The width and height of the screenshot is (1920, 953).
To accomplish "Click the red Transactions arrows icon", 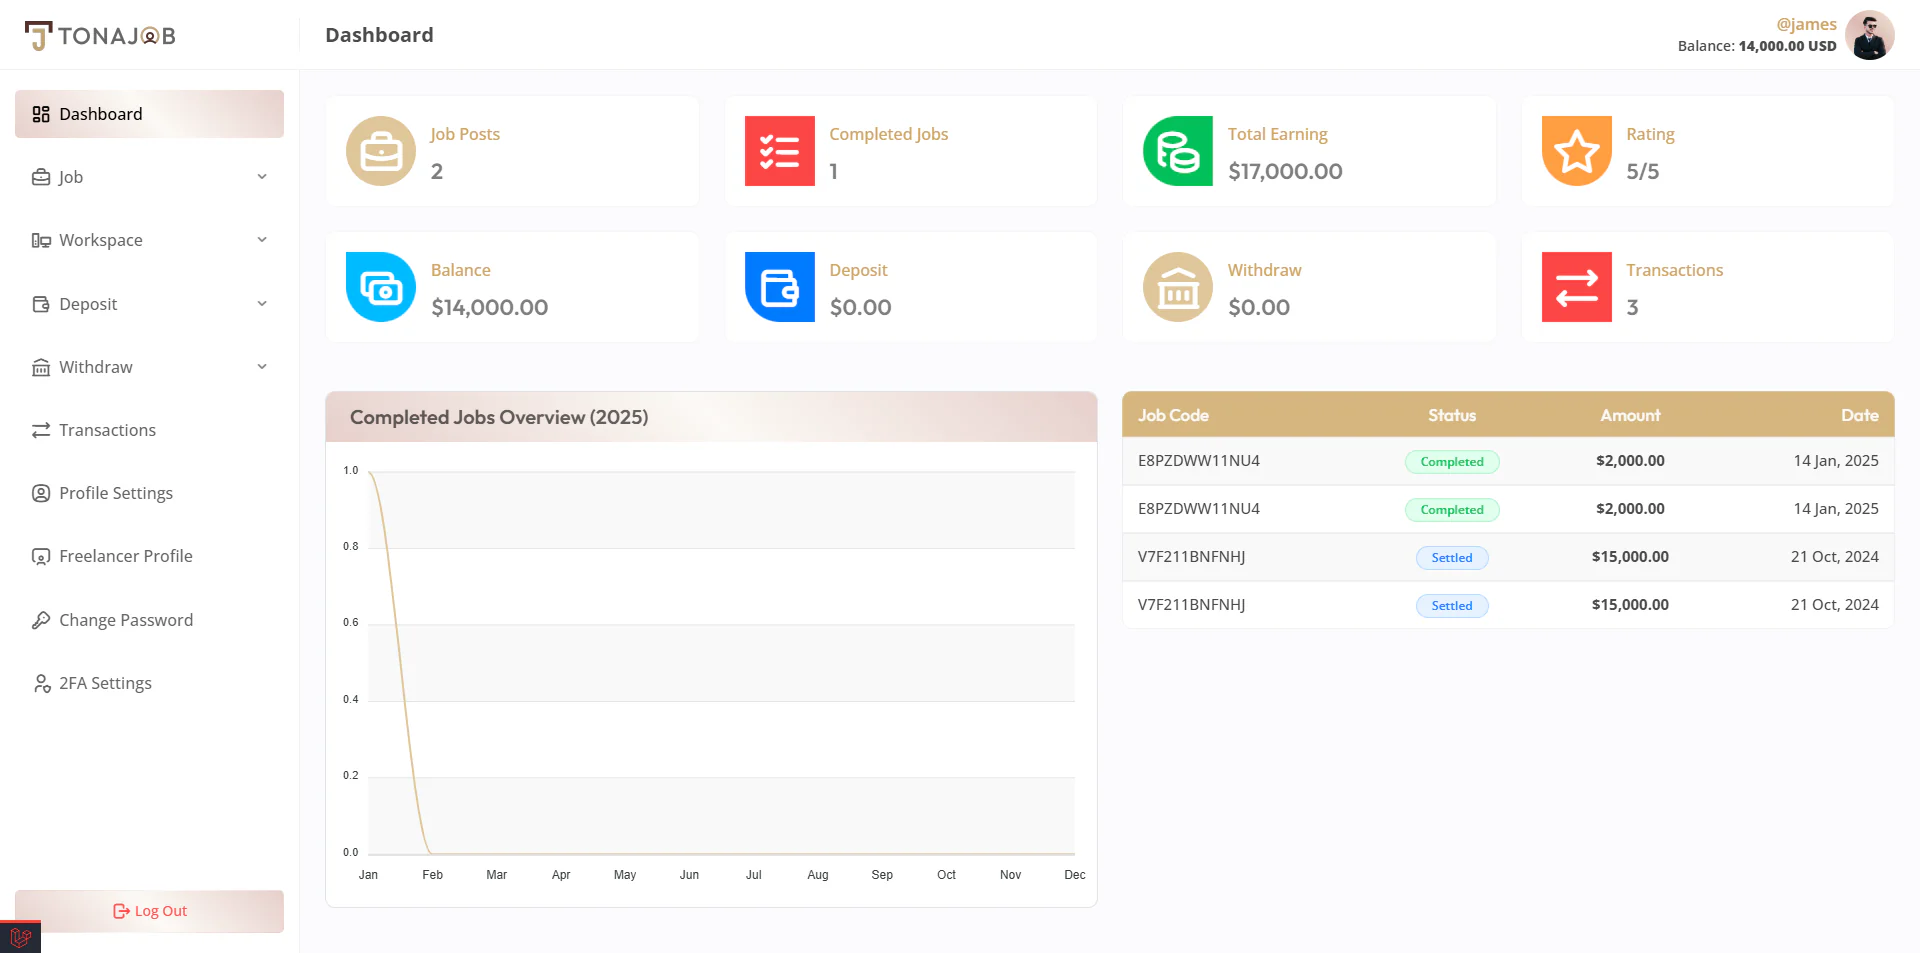I will pos(1576,287).
